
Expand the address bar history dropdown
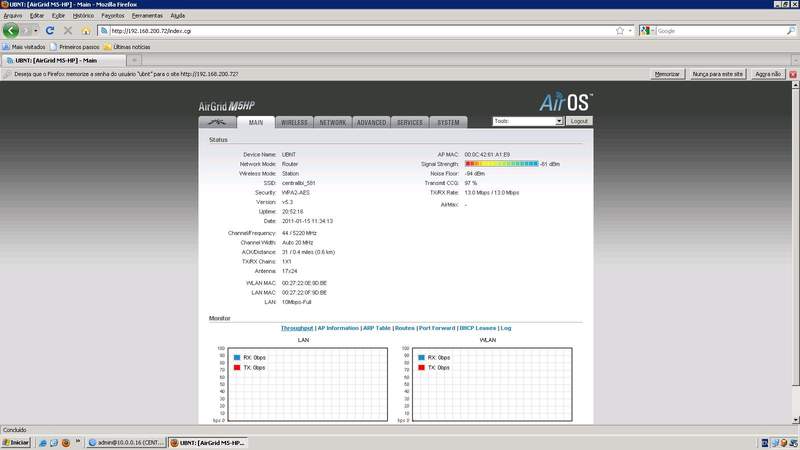[x=630, y=31]
